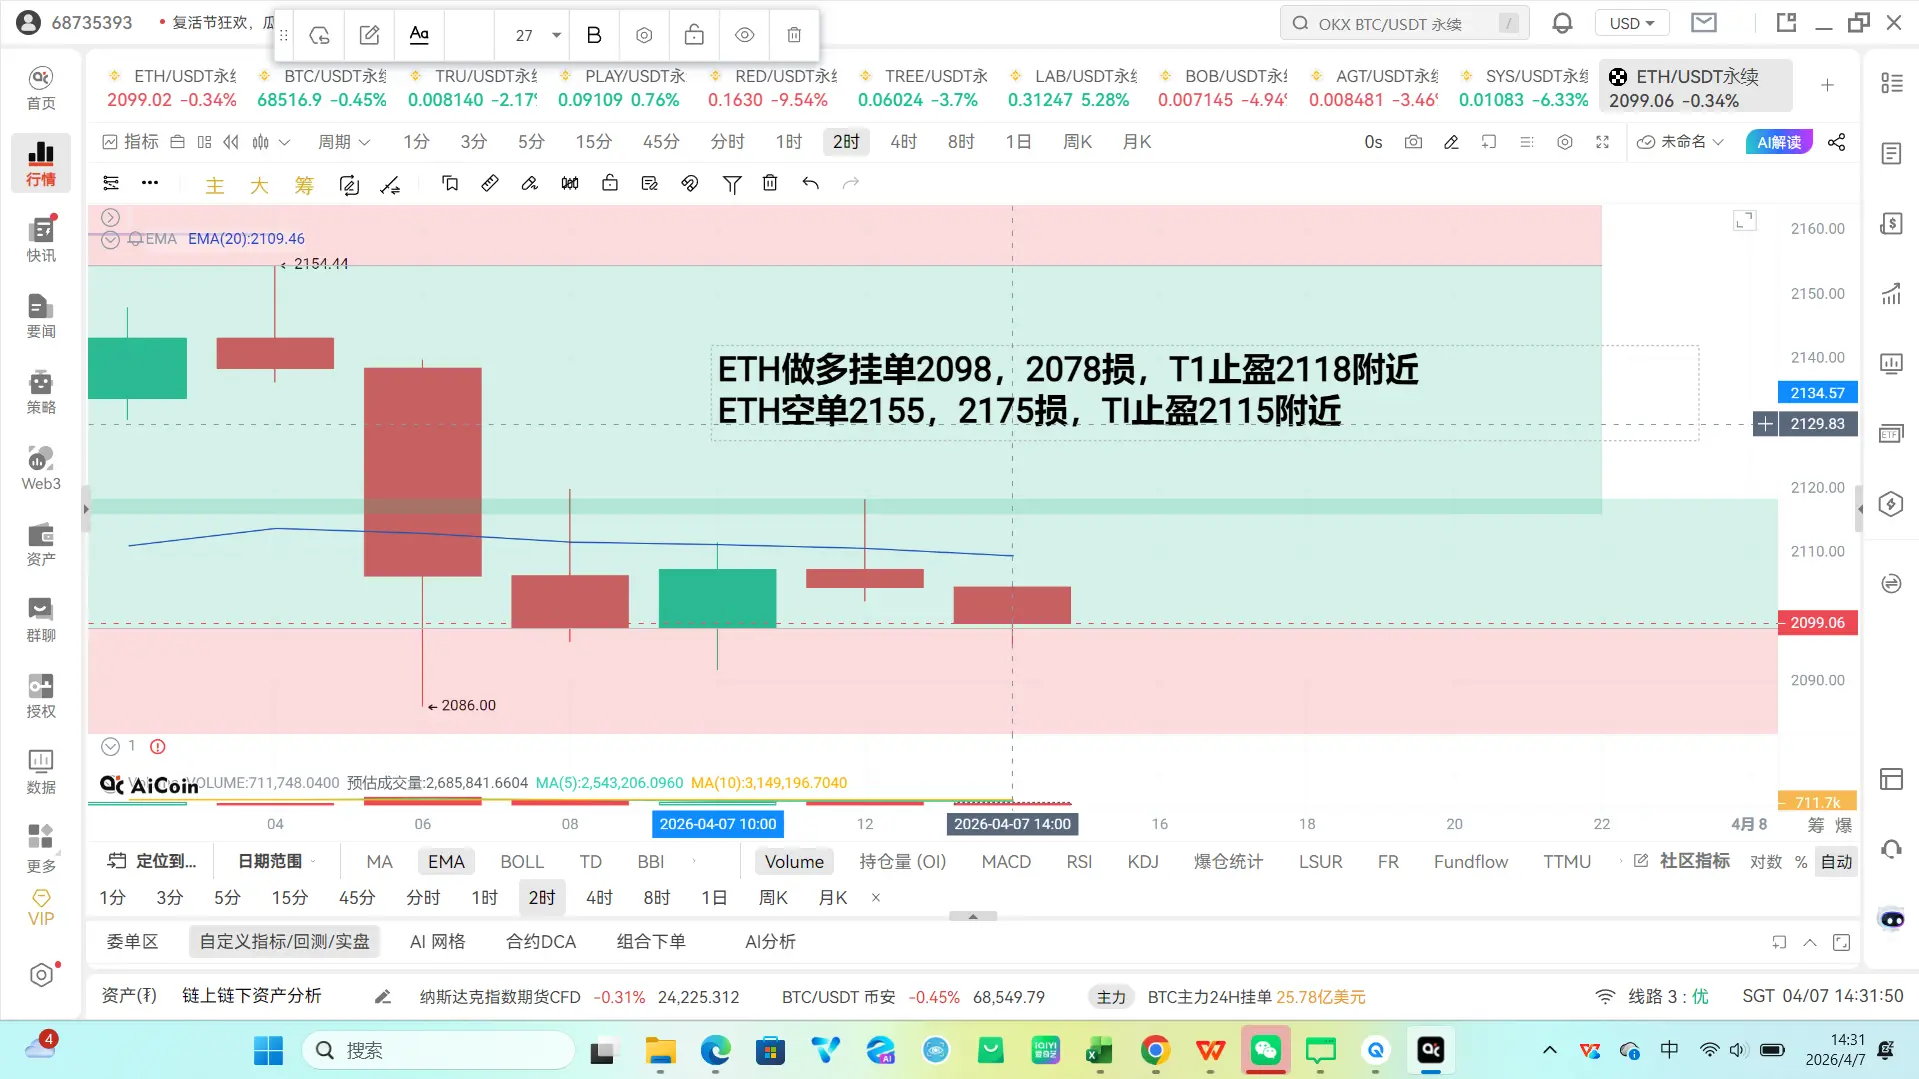Open the Windows Start menu
The width and height of the screenshot is (1919, 1079).
coord(268,1050)
